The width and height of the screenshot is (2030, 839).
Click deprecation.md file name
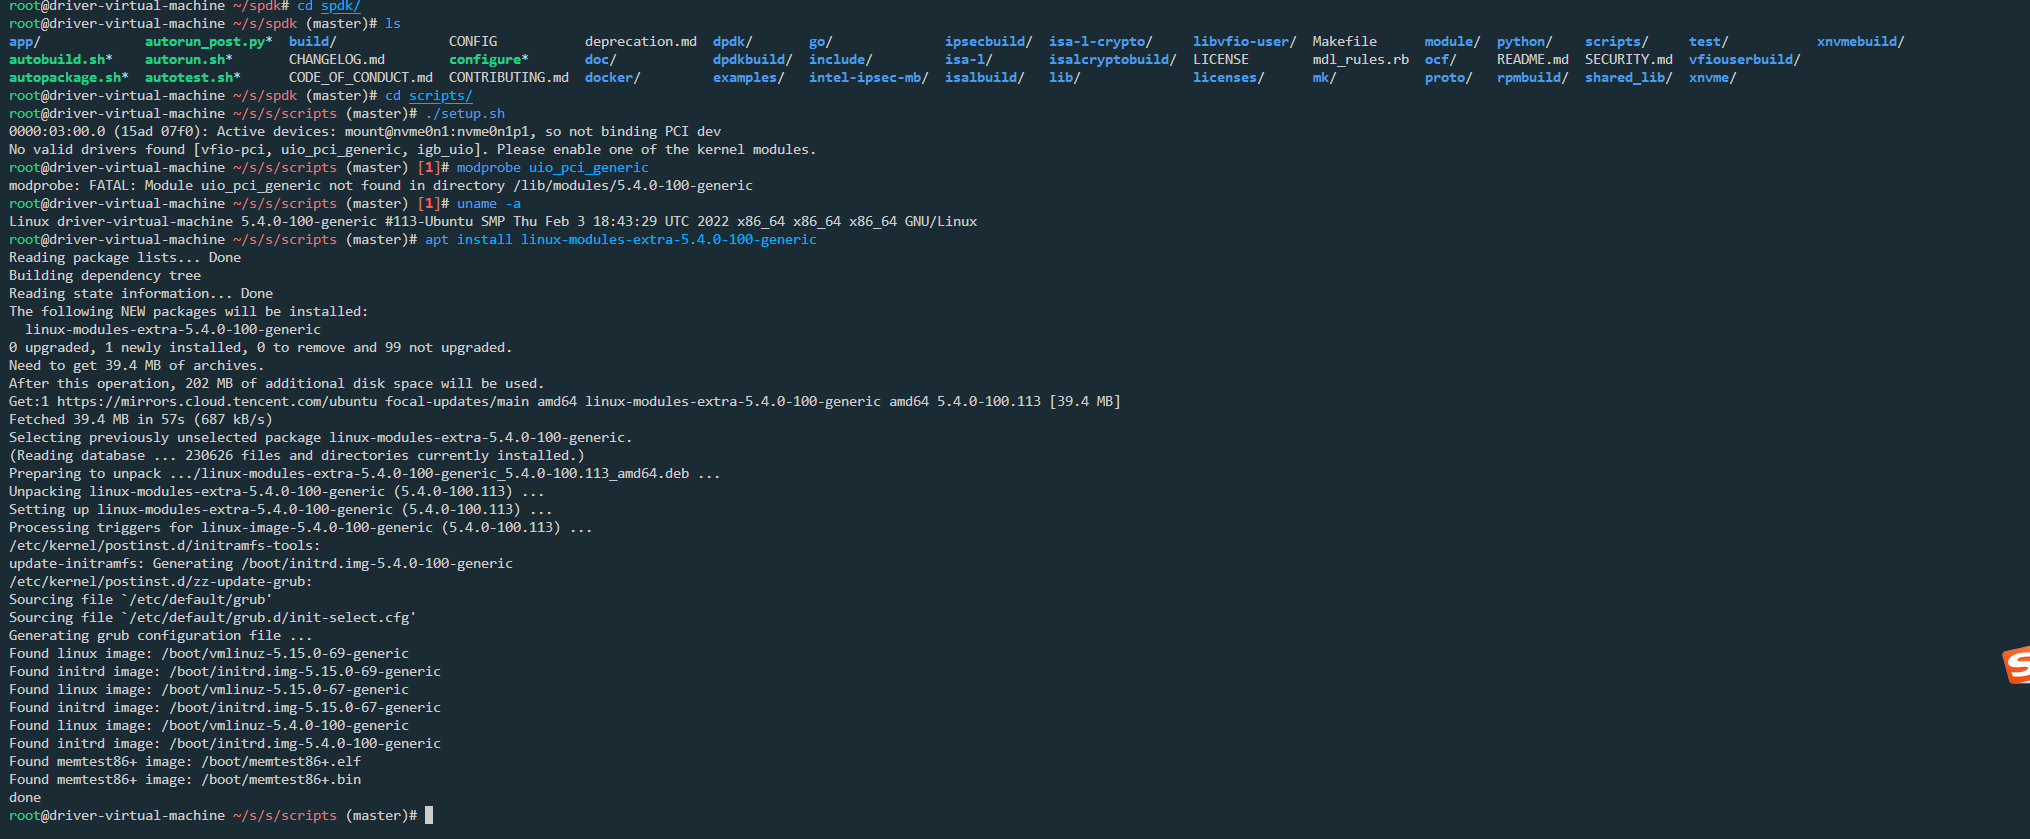pos(641,42)
